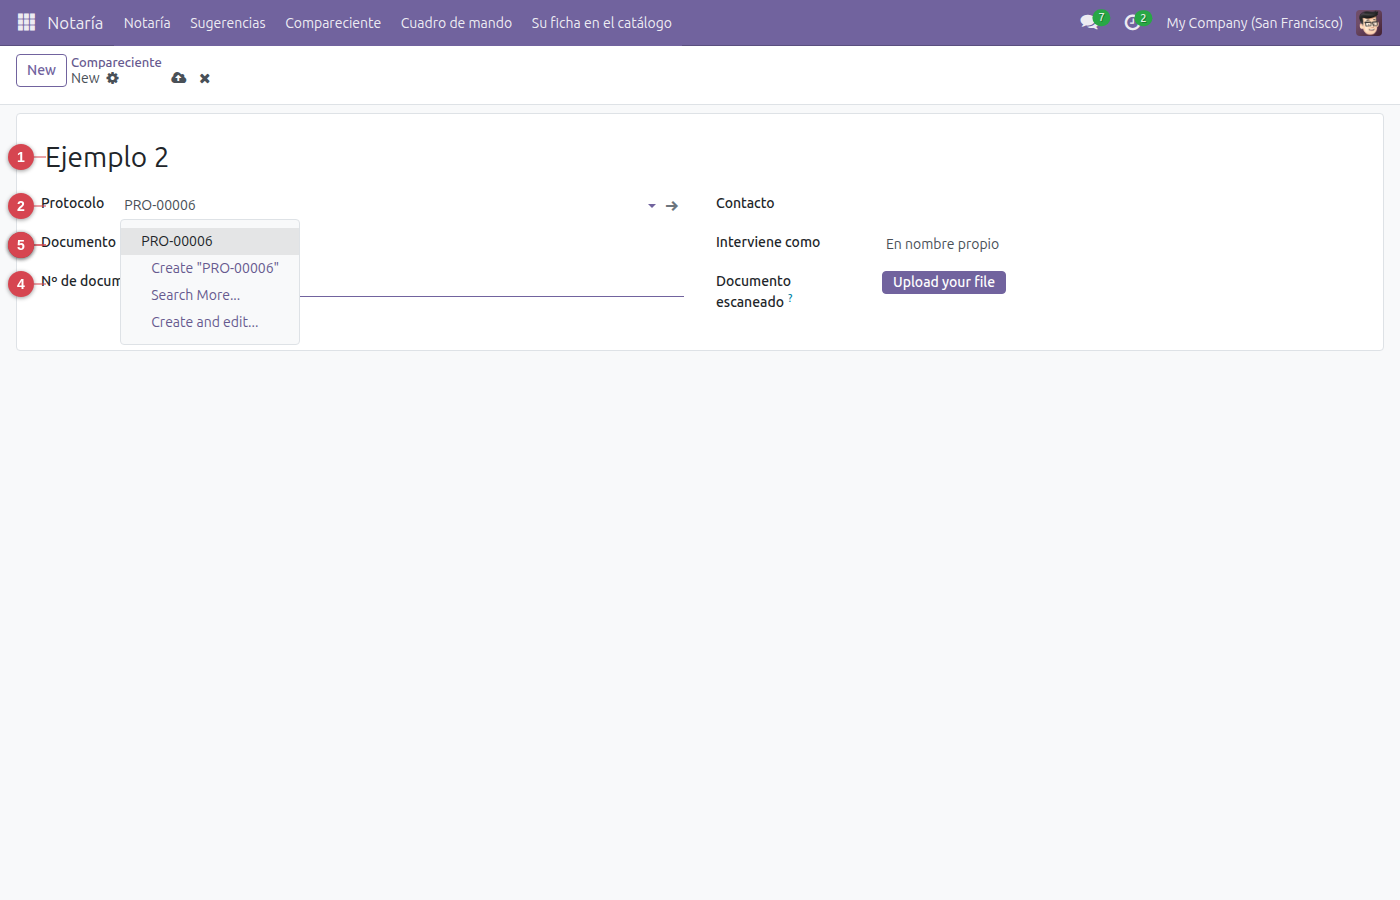Screen dimensions: 1400x900
Task: Open the apps grid menu icon
Action: click(27, 22)
